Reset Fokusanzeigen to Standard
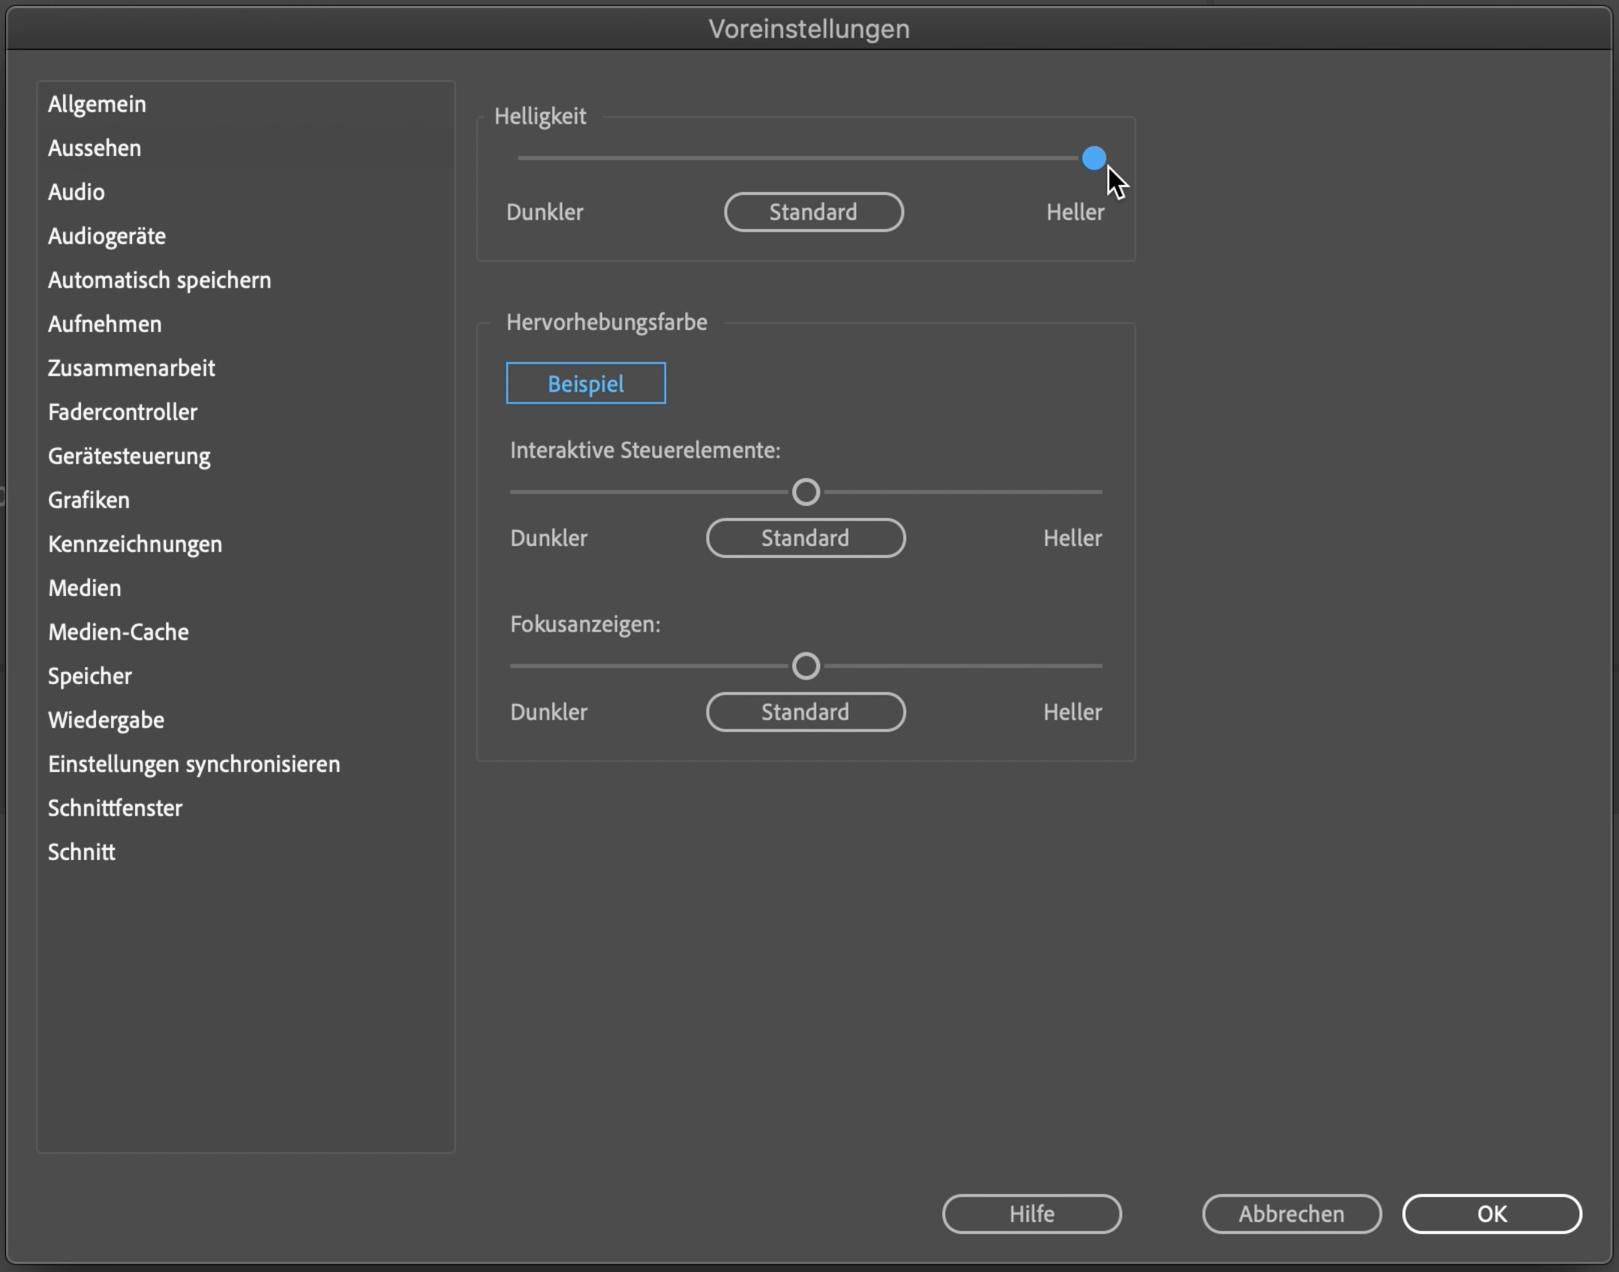The width and height of the screenshot is (1619, 1272). click(x=805, y=712)
